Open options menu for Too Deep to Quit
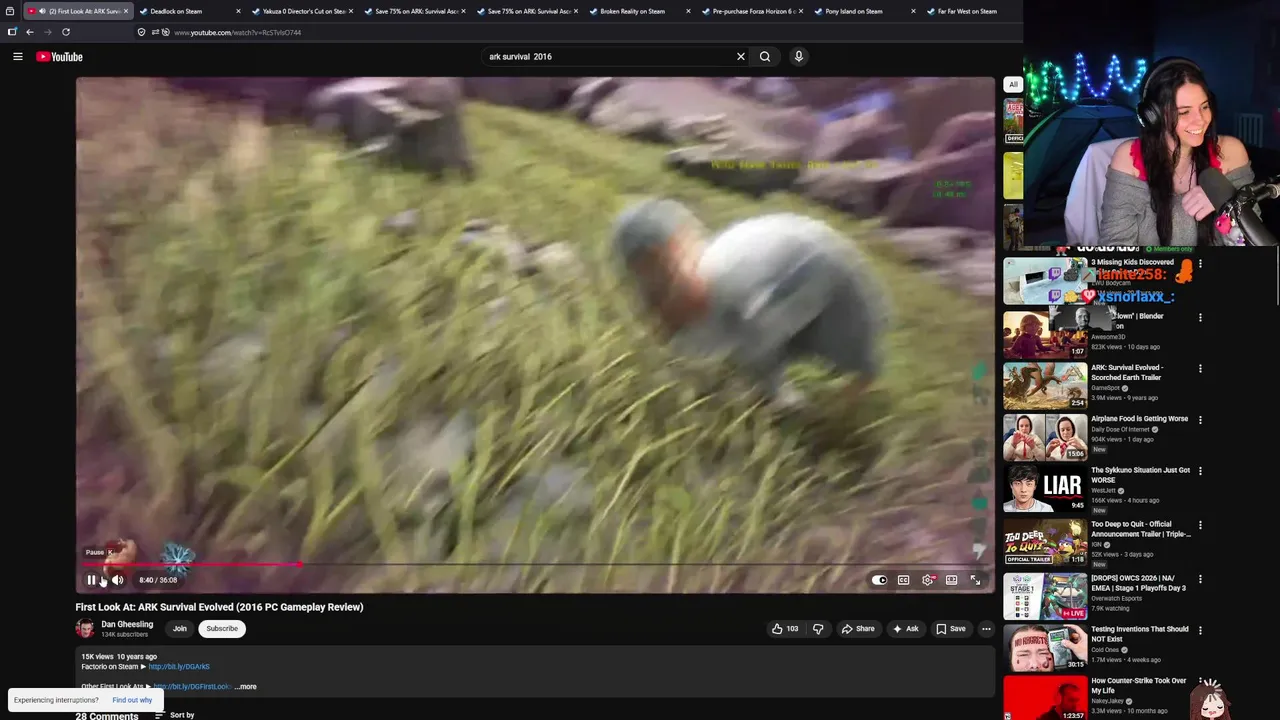Viewport: 1280px width, 720px height. (x=1200, y=525)
